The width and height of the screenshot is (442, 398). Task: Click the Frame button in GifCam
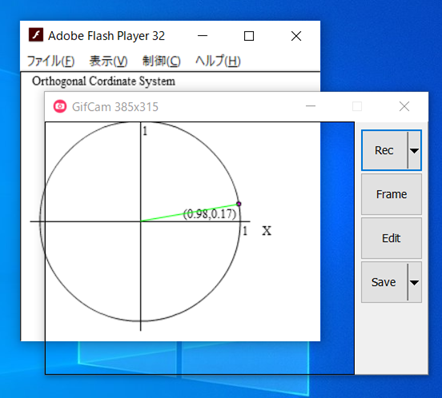coord(391,194)
